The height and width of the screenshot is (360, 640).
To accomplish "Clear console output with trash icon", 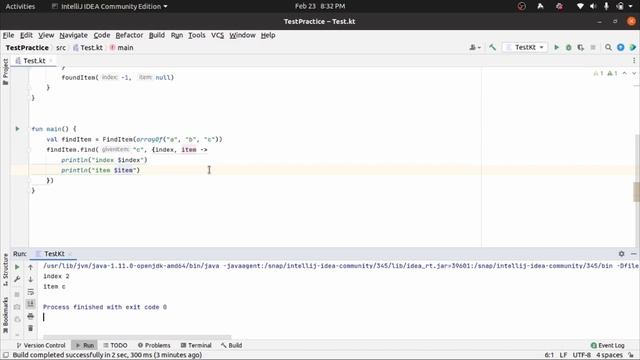I will tap(31, 328).
